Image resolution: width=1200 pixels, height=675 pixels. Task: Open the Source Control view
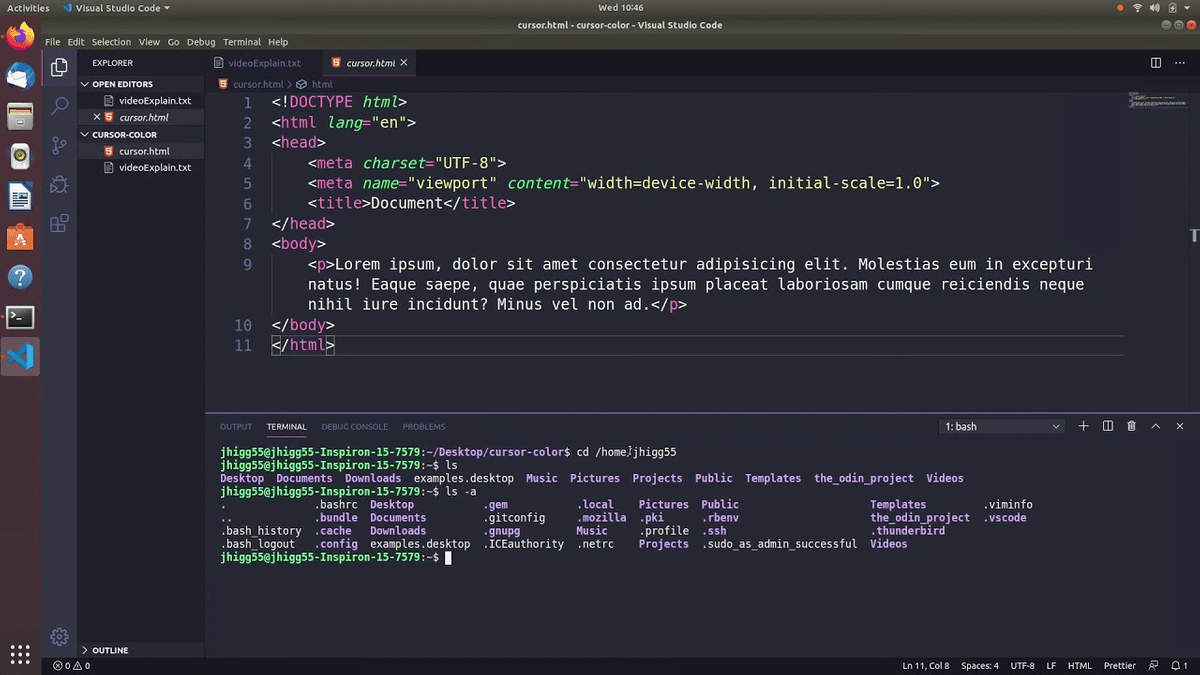click(59, 145)
